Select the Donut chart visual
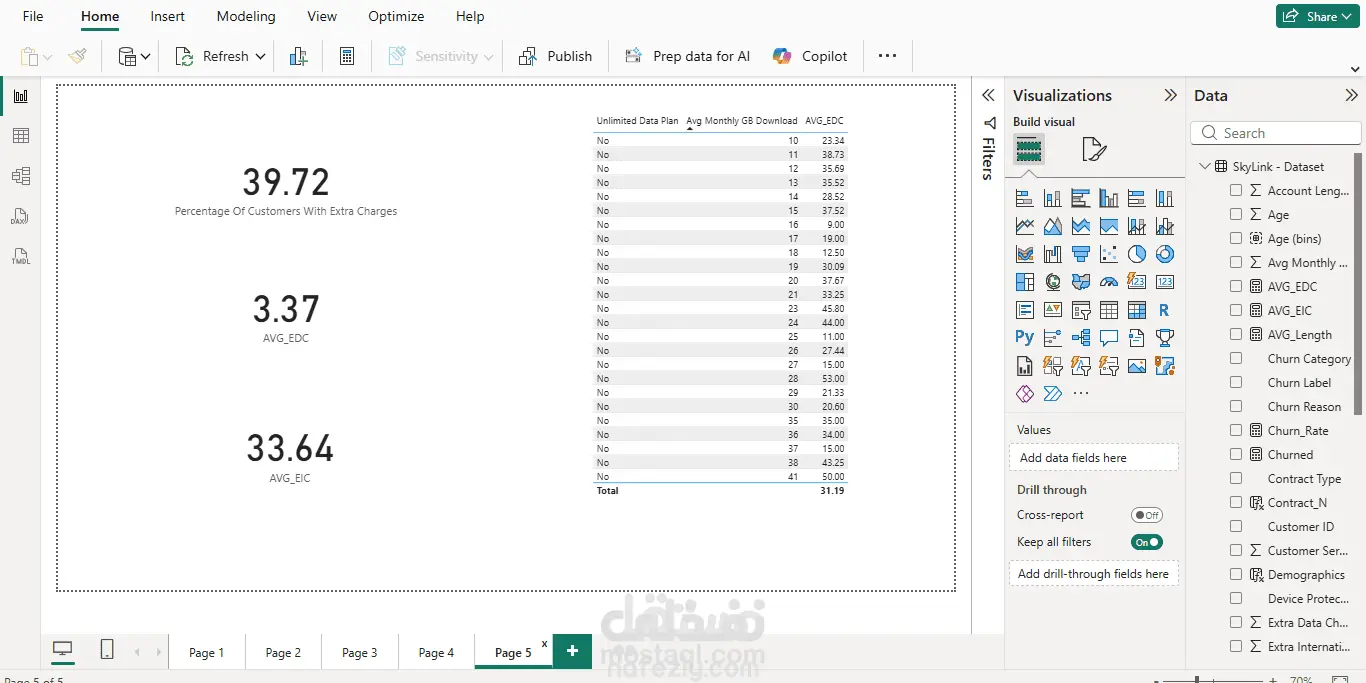 (x=1164, y=254)
